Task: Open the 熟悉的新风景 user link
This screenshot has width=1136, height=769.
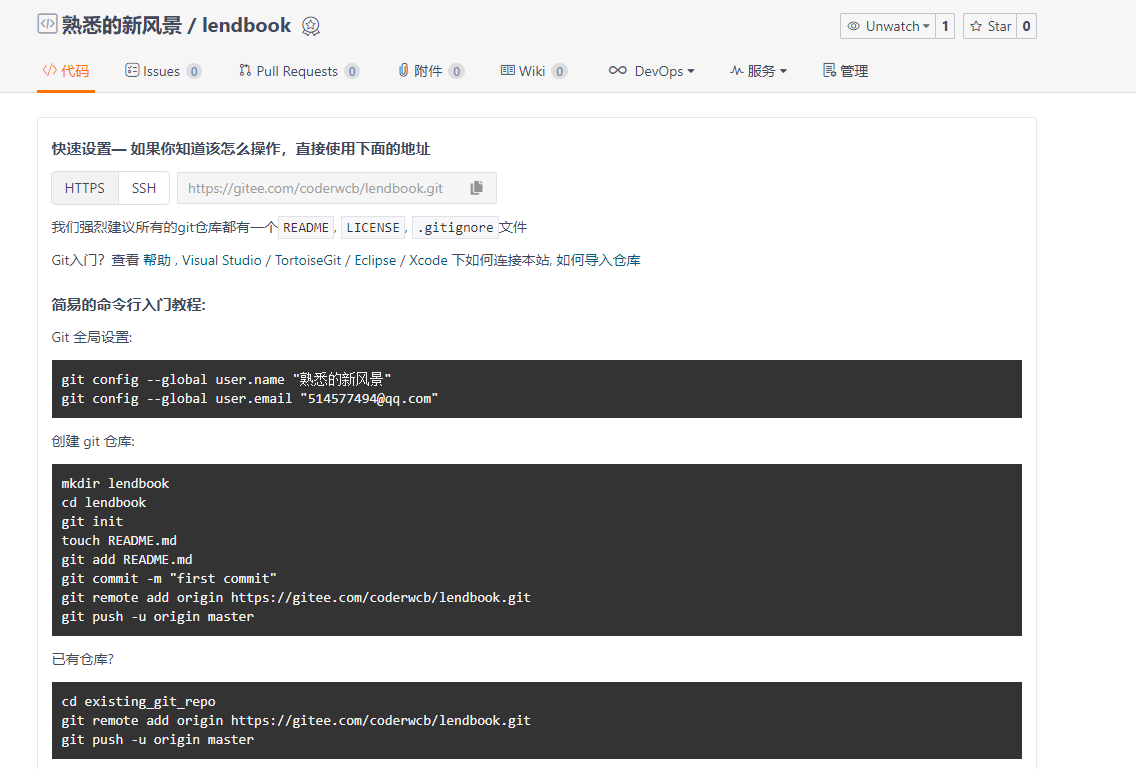Action: pos(122,25)
